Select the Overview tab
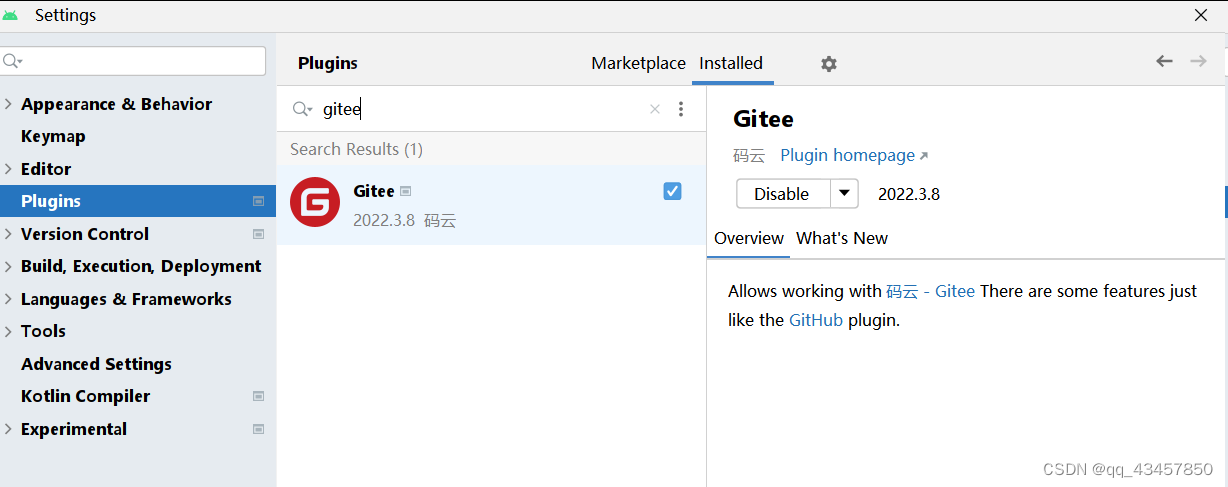 [749, 238]
